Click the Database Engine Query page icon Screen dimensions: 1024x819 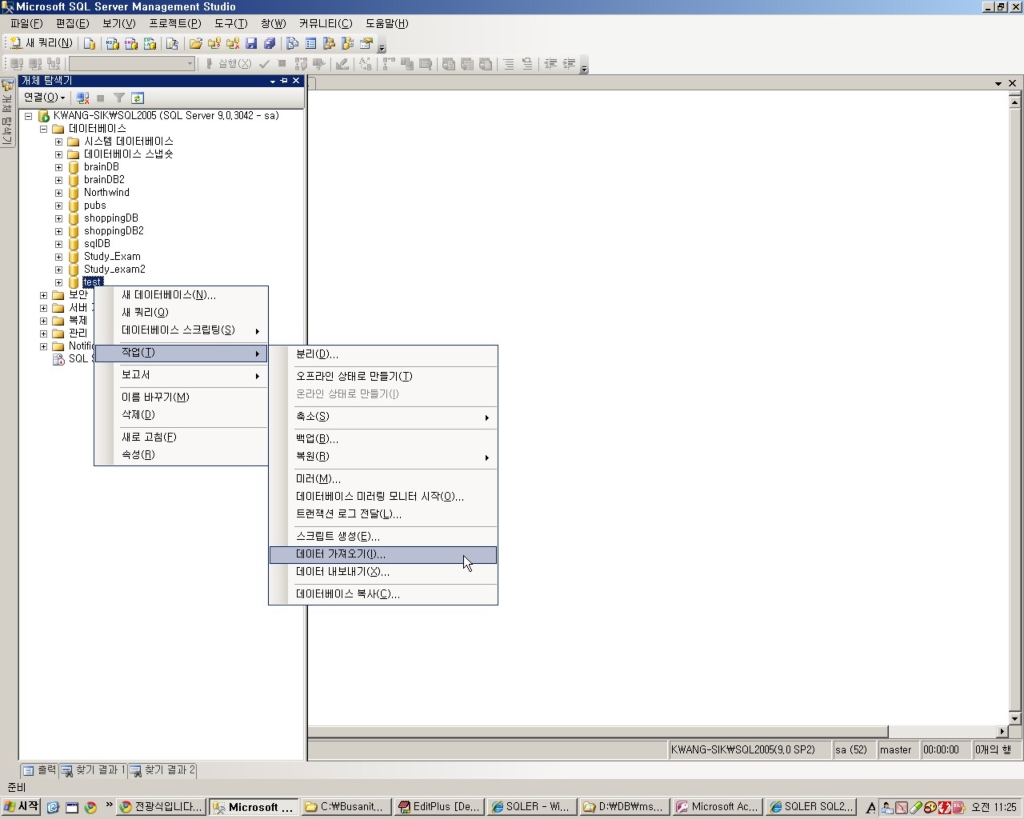click(89, 44)
